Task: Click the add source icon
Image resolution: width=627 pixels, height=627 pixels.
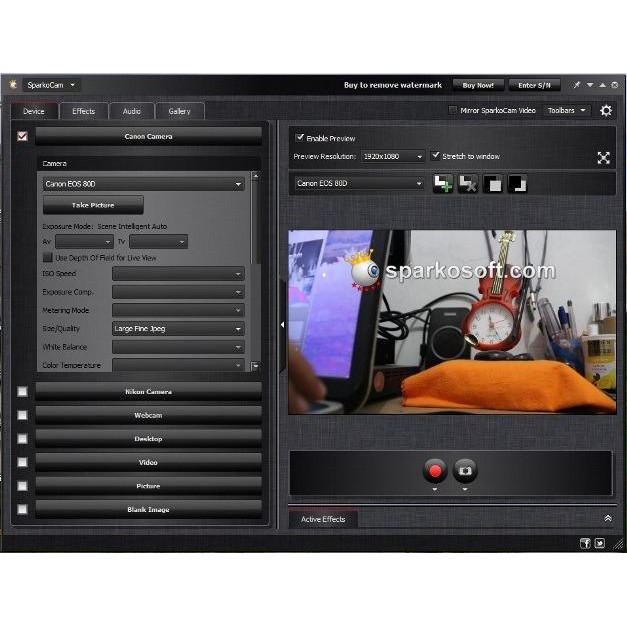Action: [442, 184]
